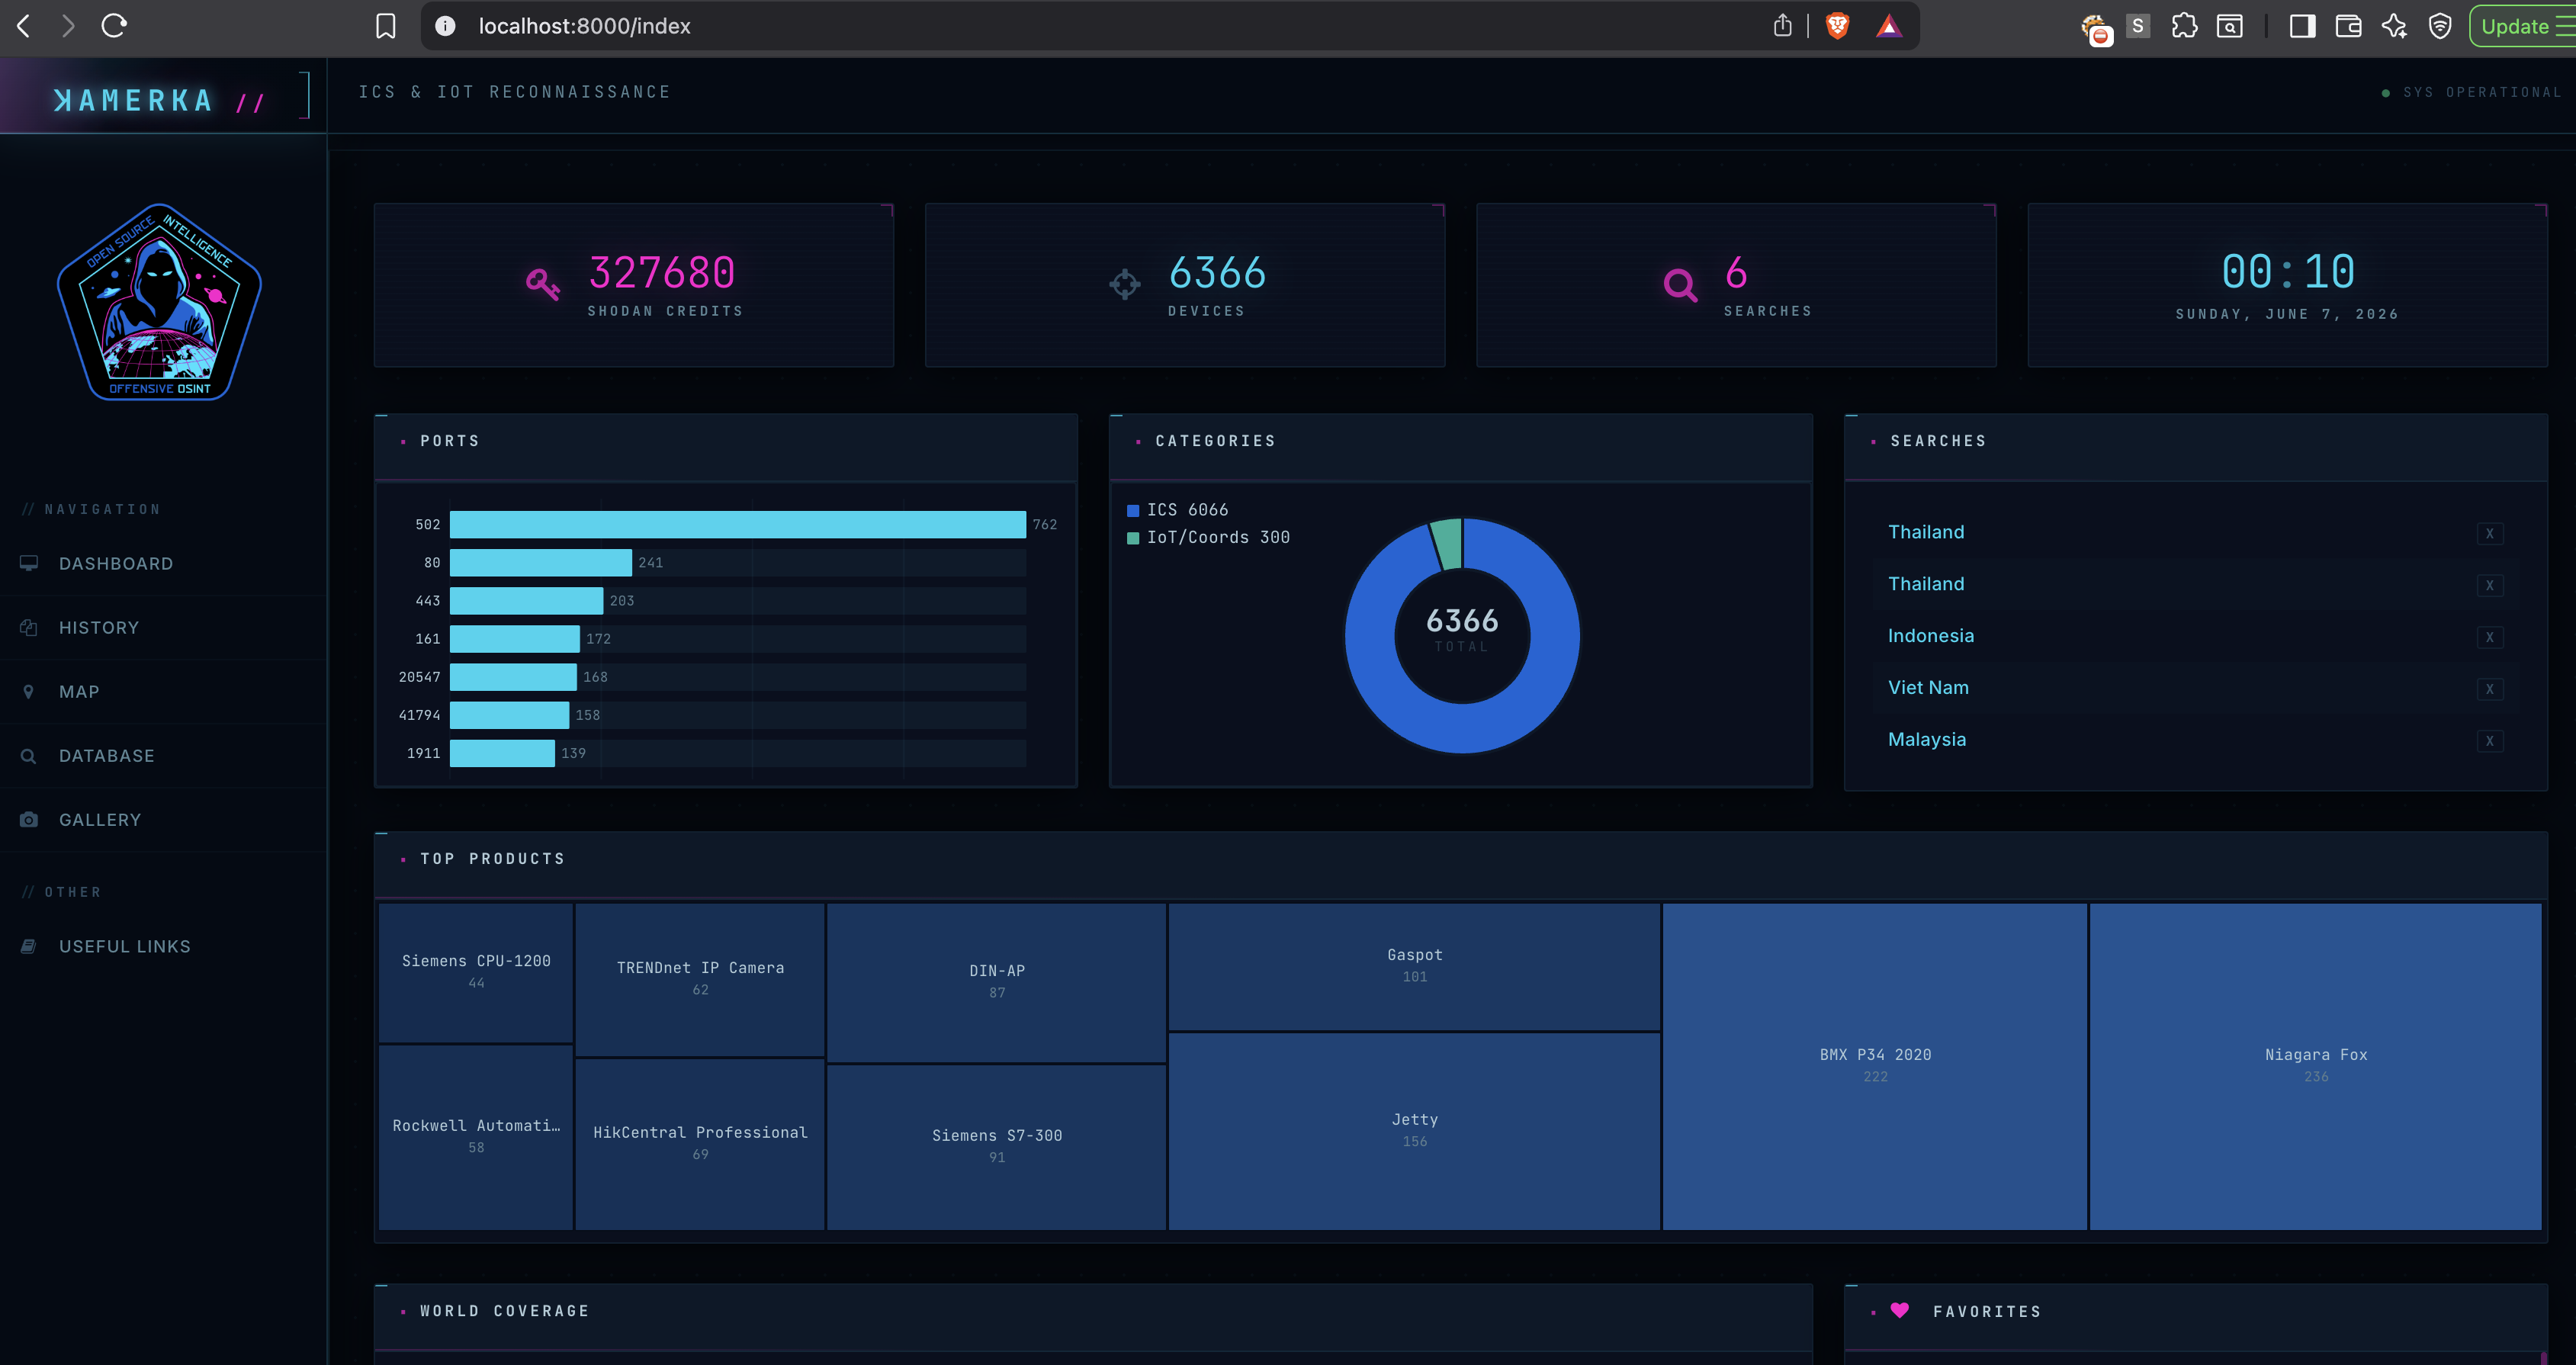Open the Indonesia search result
The width and height of the screenshot is (2576, 1365).
coord(1930,636)
